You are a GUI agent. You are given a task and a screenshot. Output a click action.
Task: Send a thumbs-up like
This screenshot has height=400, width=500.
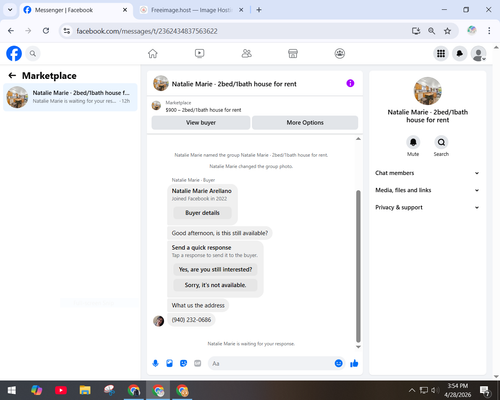pos(354,363)
